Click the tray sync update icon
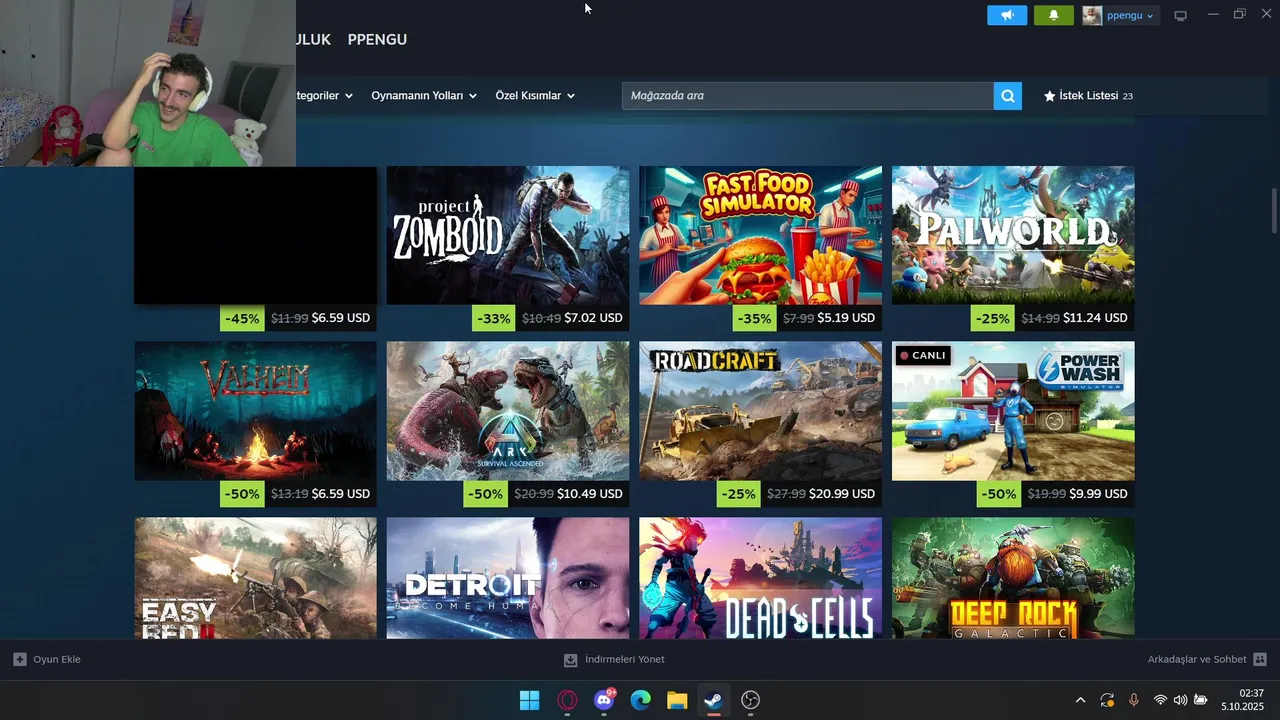Image resolution: width=1280 pixels, height=720 pixels. (1107, 700)
